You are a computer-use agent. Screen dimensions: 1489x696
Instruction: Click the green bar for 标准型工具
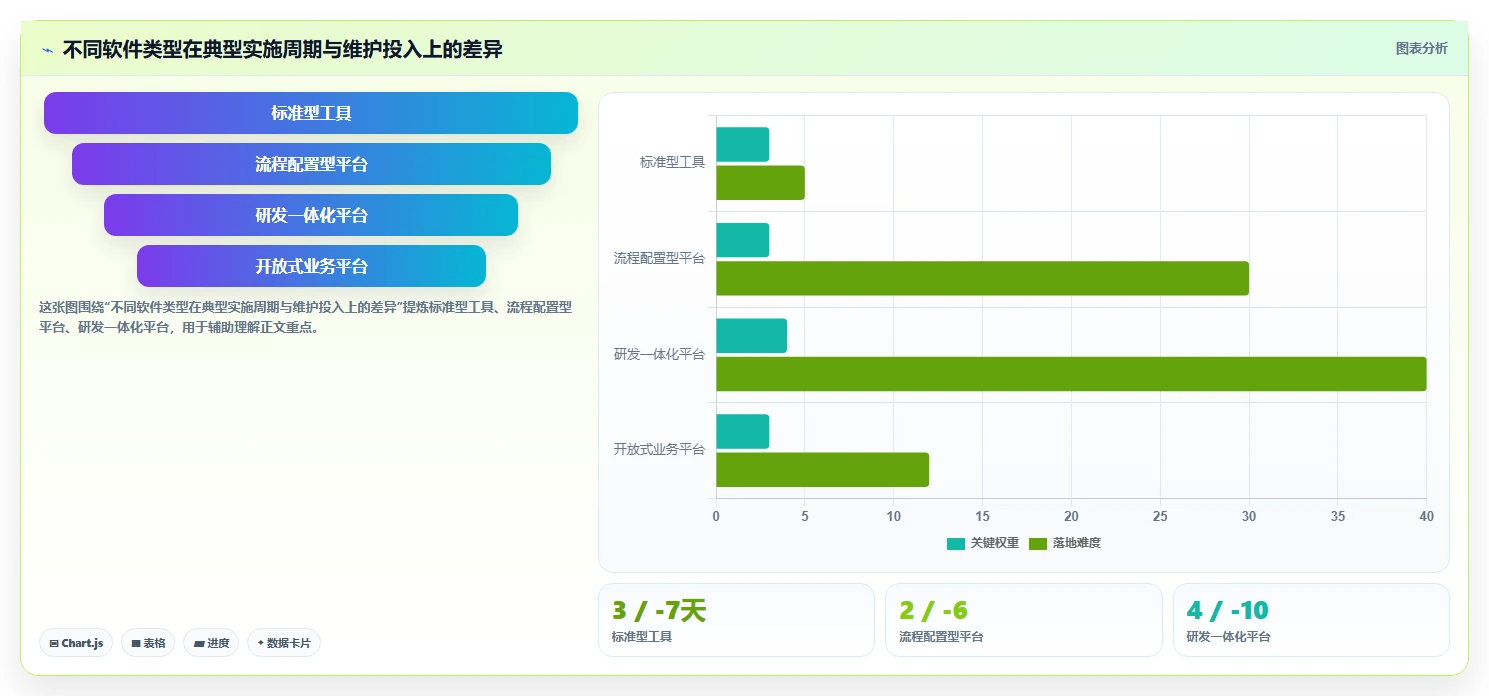click(760, 183)
